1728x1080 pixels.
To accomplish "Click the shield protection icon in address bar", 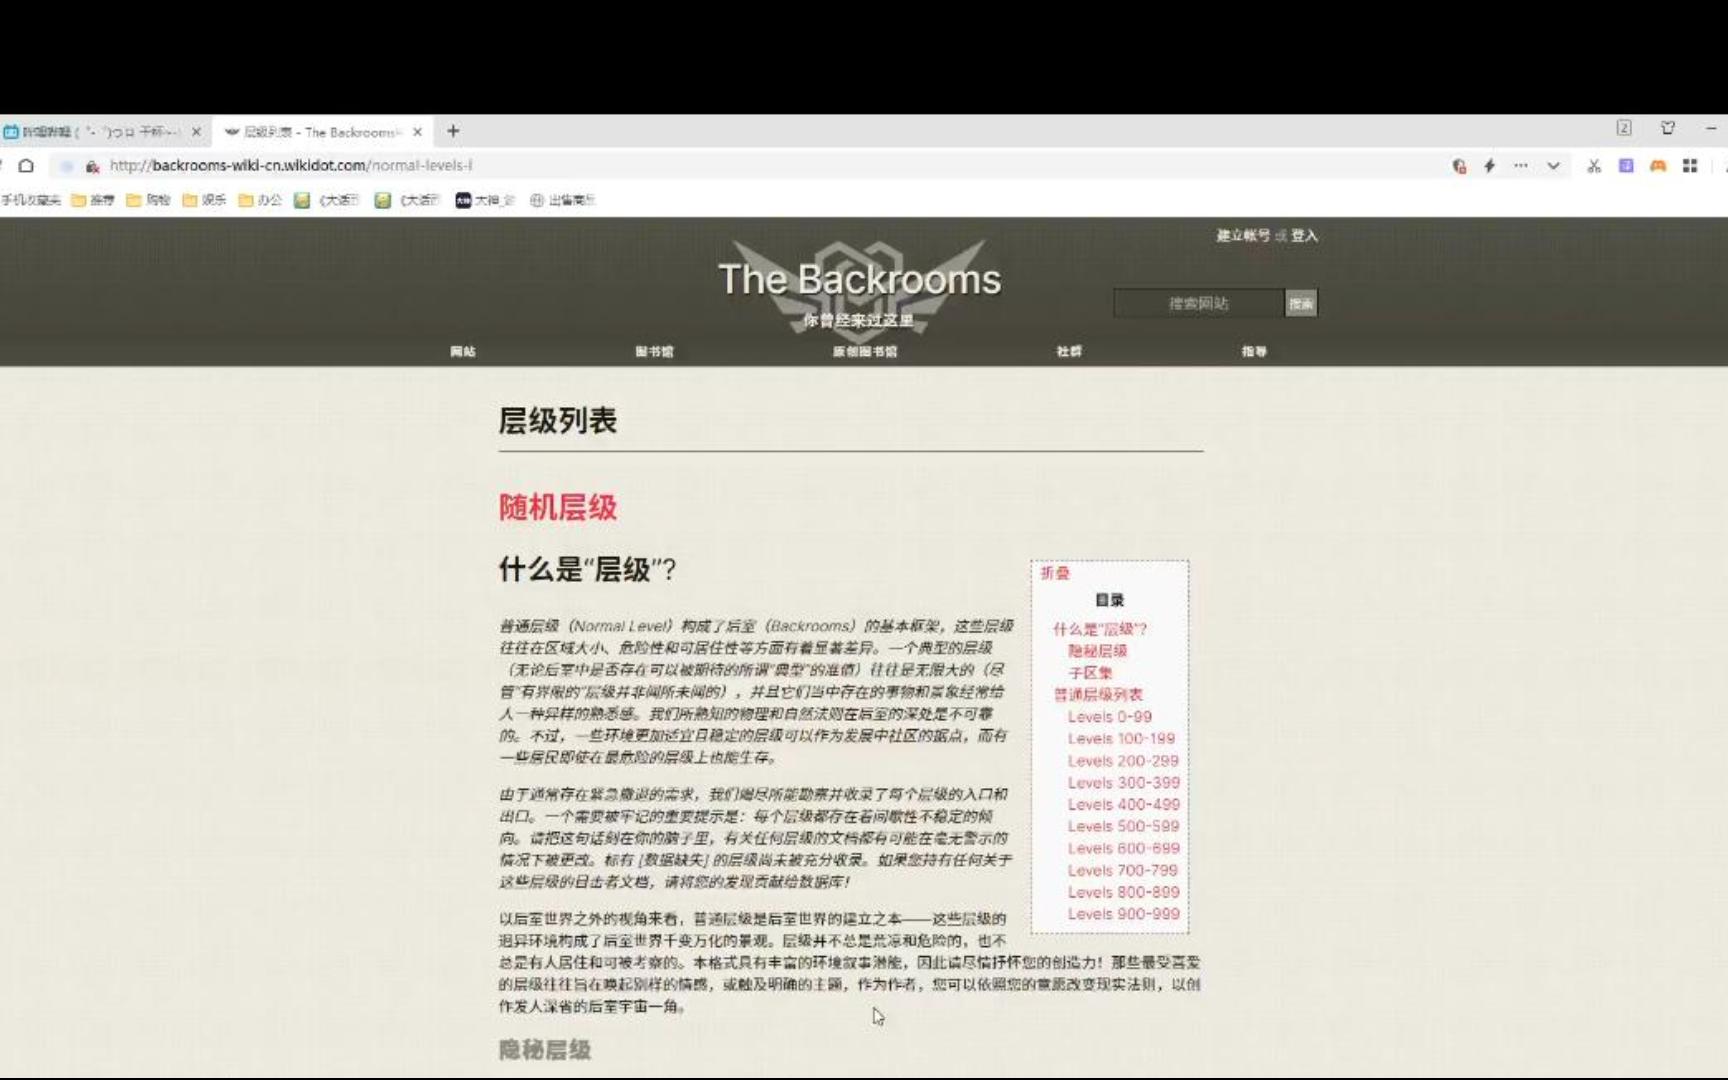I will tap(1459, 166).
